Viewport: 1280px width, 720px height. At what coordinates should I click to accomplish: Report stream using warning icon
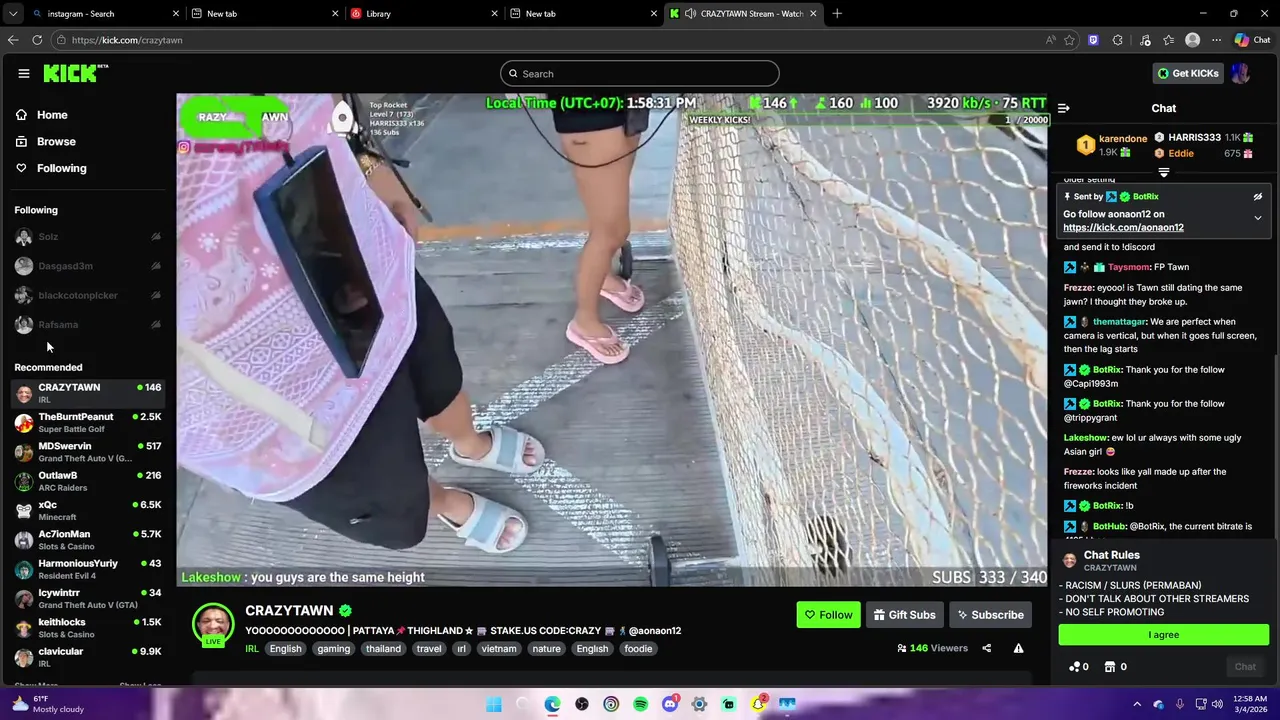pos(1018,648)
